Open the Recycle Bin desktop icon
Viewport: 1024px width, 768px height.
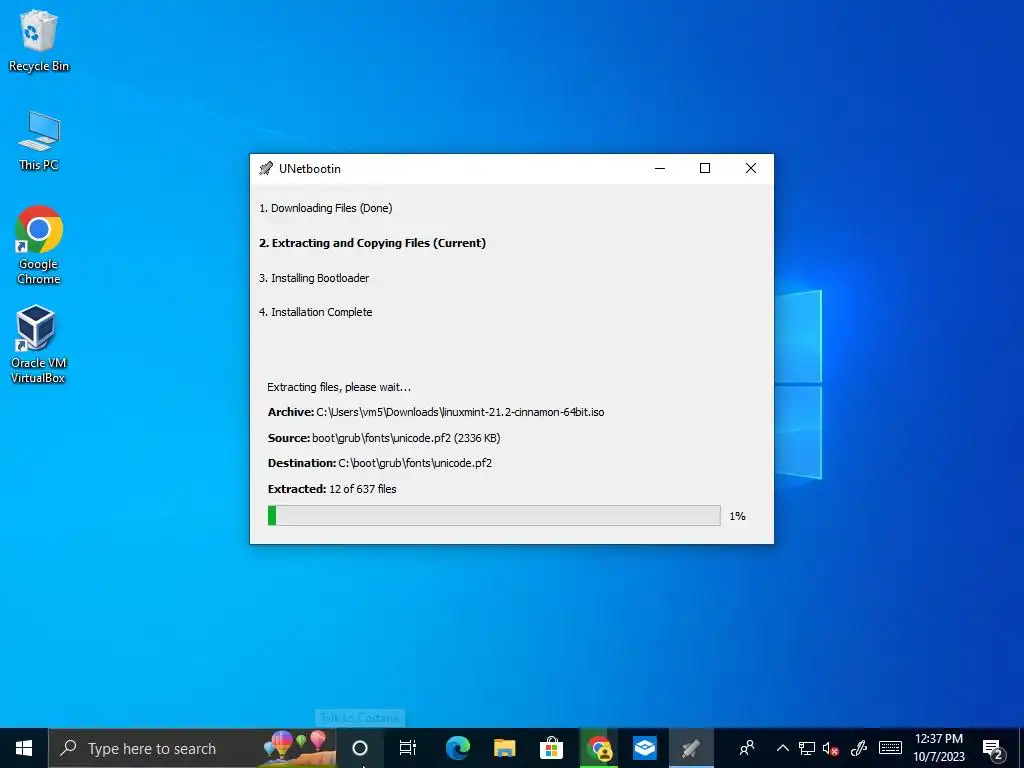click(39, 40)
